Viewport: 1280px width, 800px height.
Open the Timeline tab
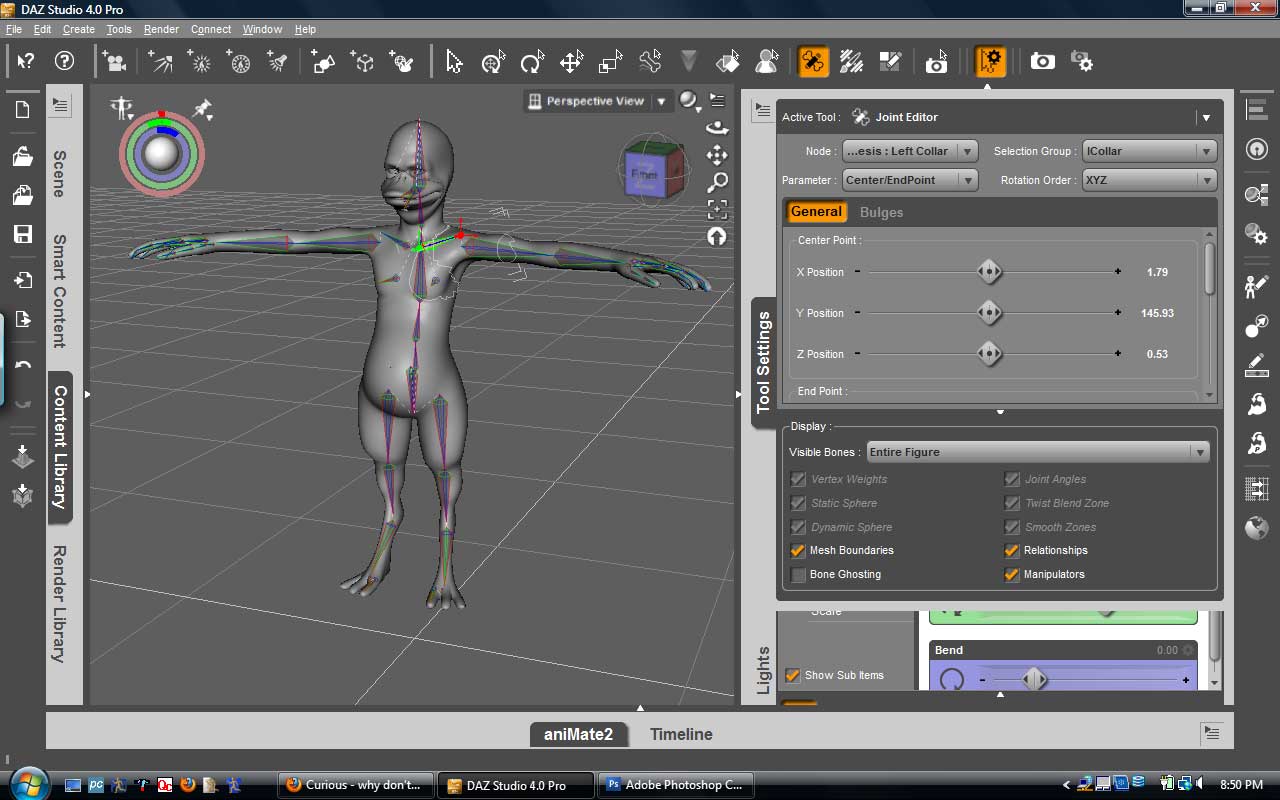pos(681,734)
